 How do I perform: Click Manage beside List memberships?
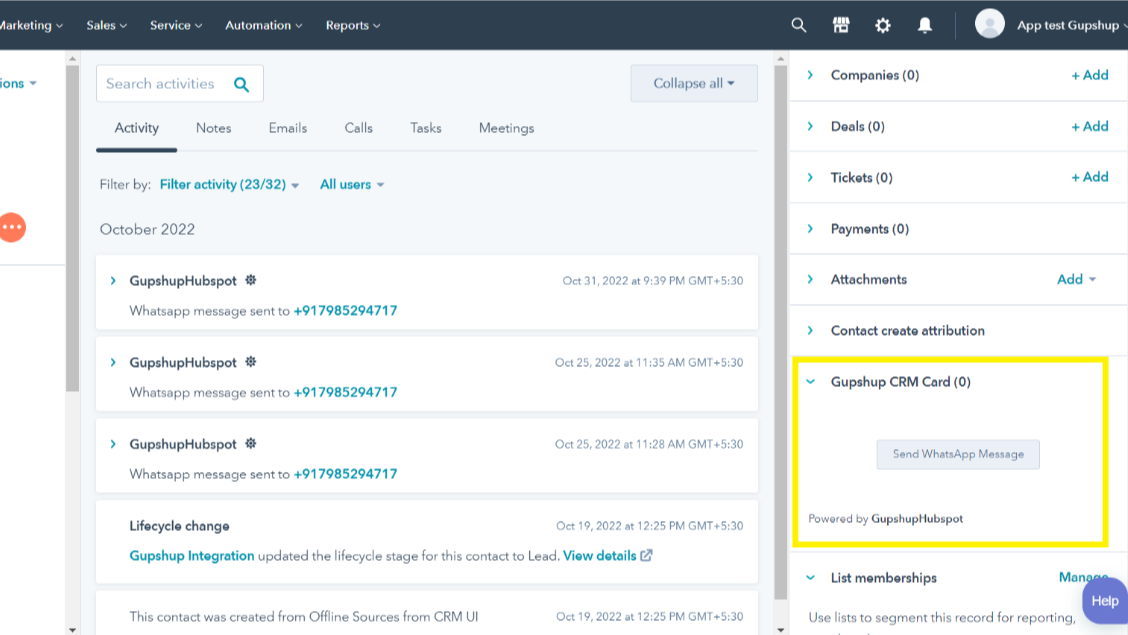click(x=1083, y=577)
